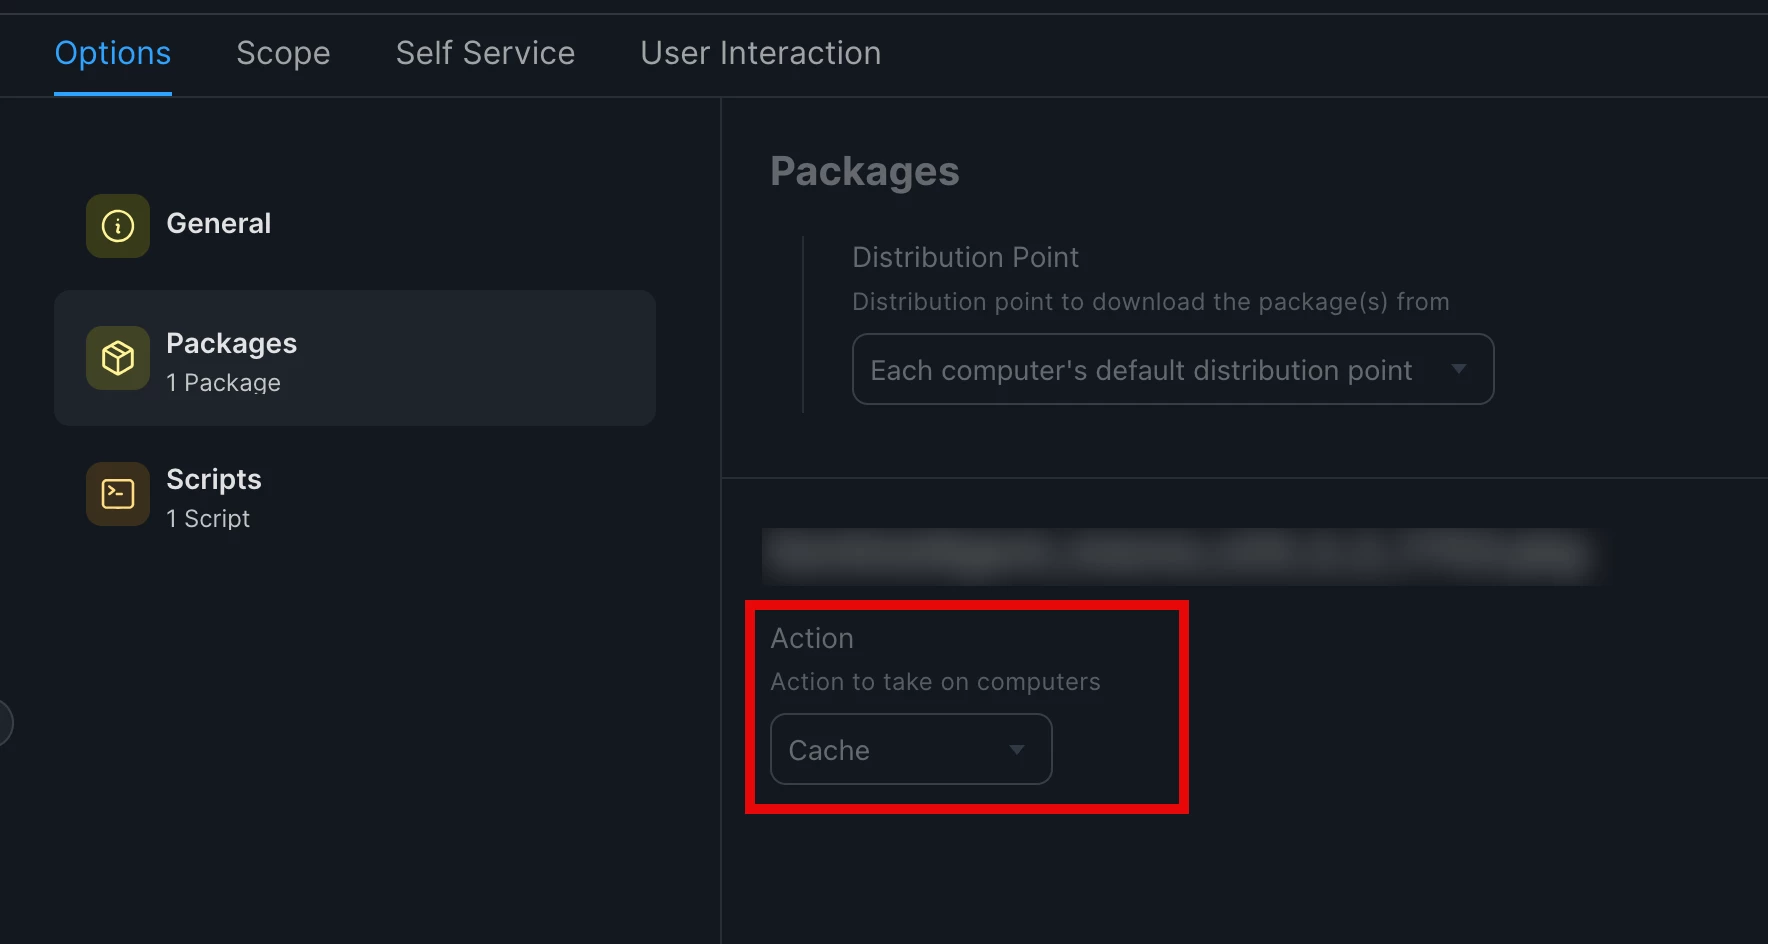This screenshot has width=1768, height=944.
Task: Click the "1 Script" count subtitle
Action: (x=208, y=518)
